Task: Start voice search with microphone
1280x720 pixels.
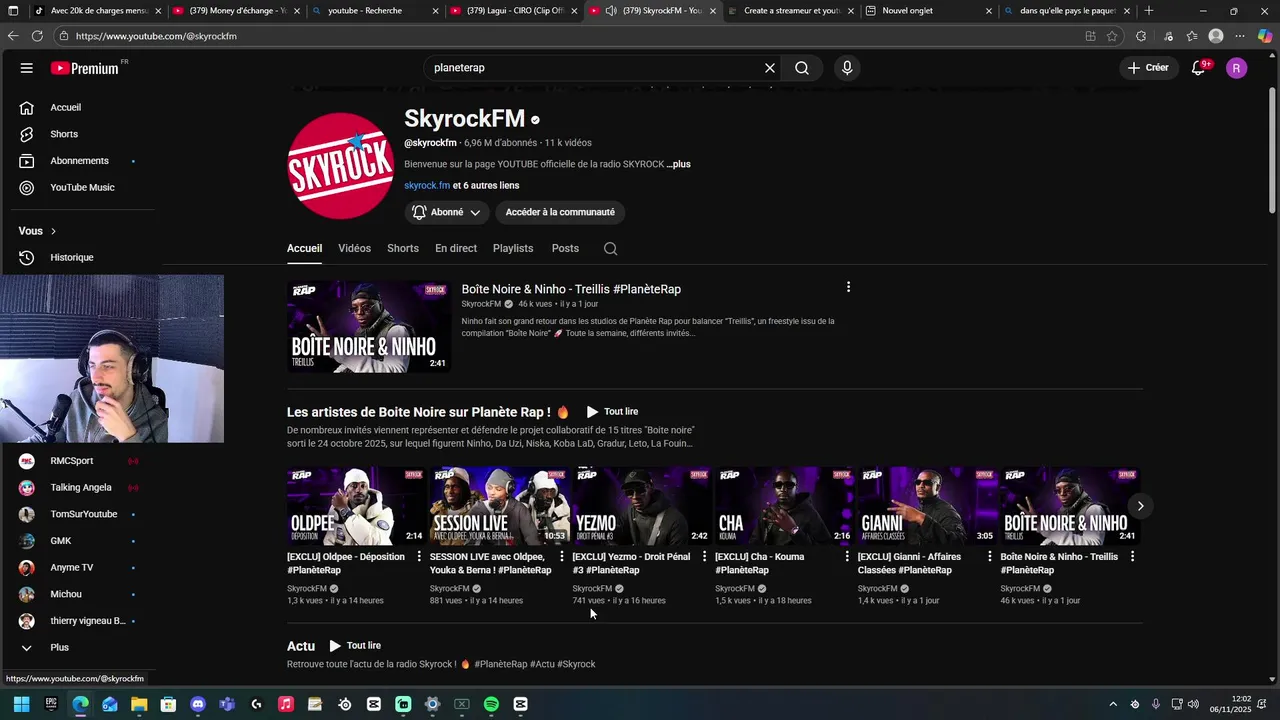Action: click(x=847, y=68)
